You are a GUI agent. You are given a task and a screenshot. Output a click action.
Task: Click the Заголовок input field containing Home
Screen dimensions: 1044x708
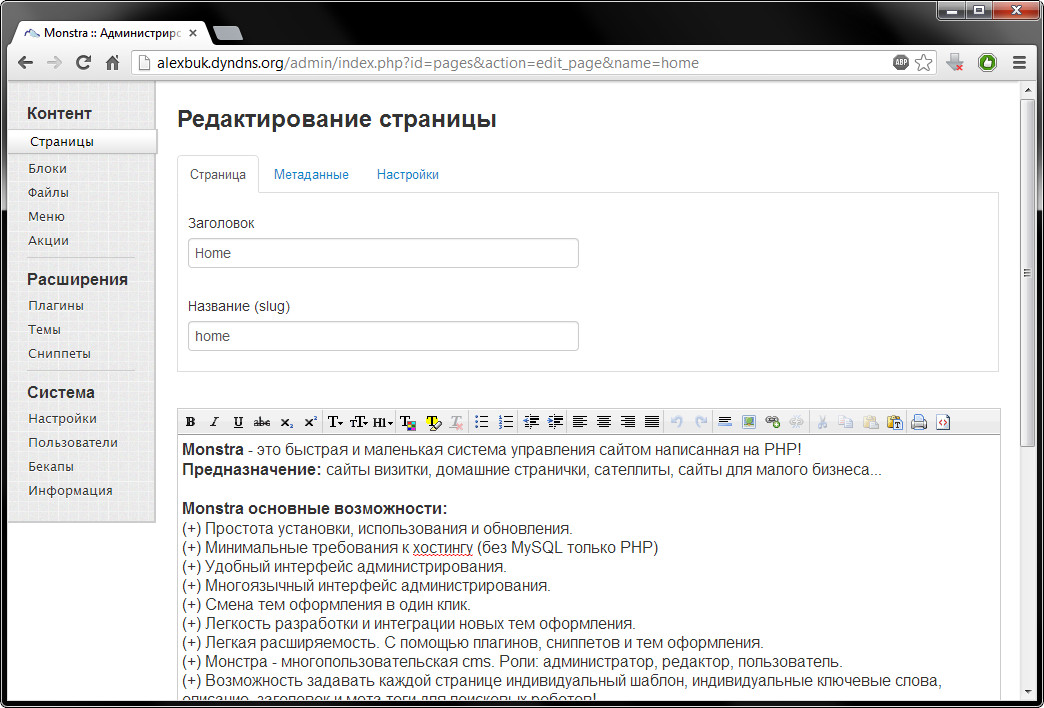383,253
